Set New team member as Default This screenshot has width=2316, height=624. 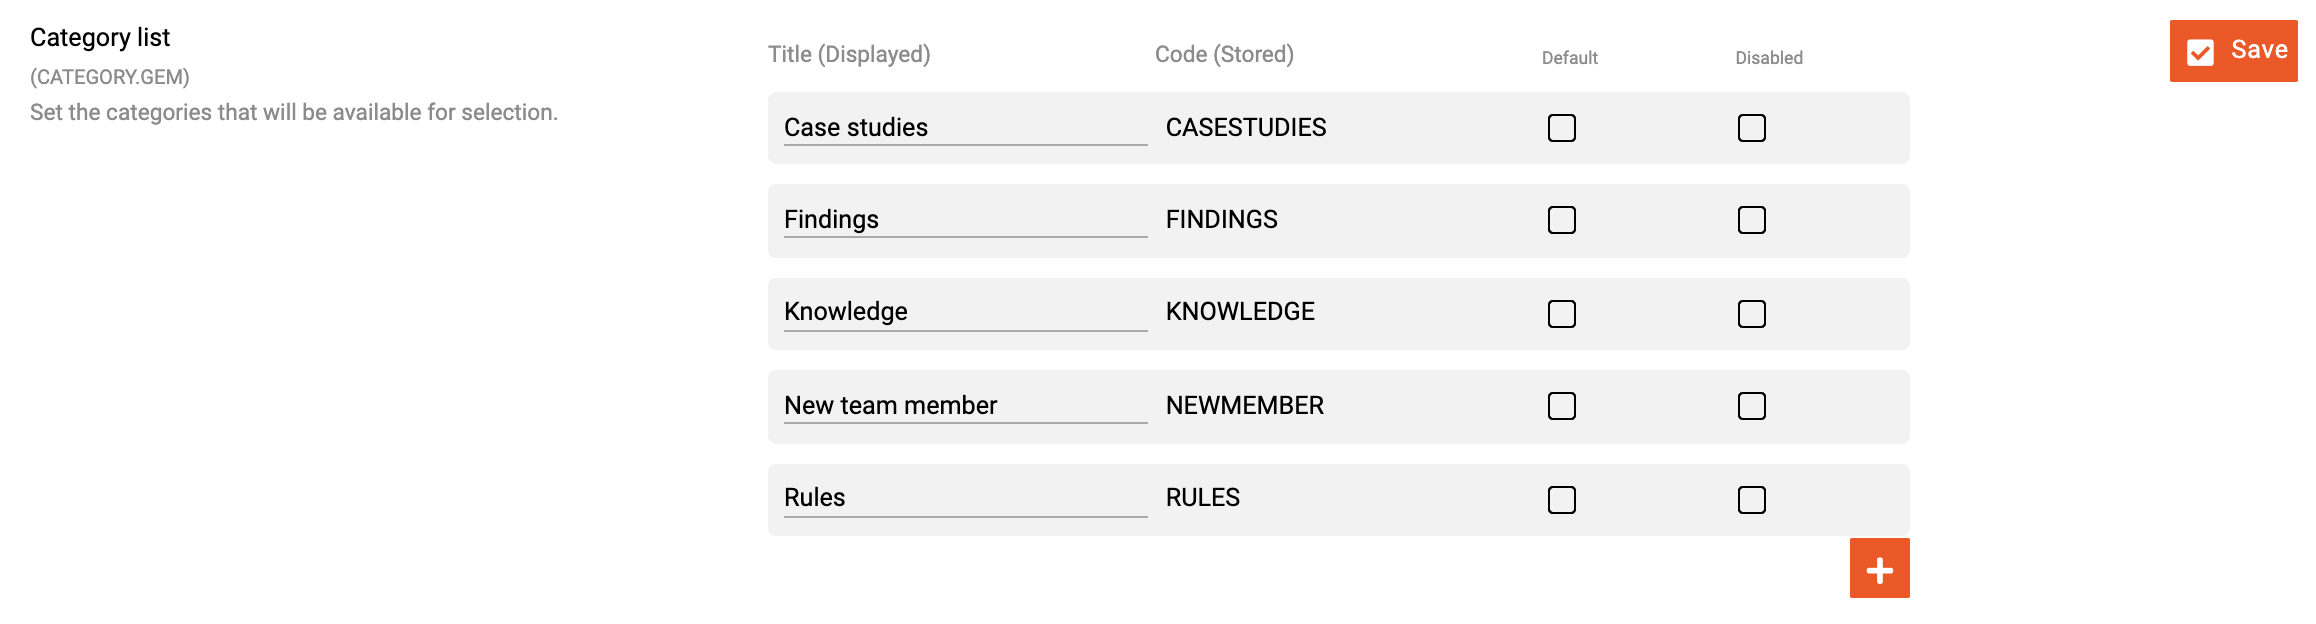click(x=1562, y=406)
